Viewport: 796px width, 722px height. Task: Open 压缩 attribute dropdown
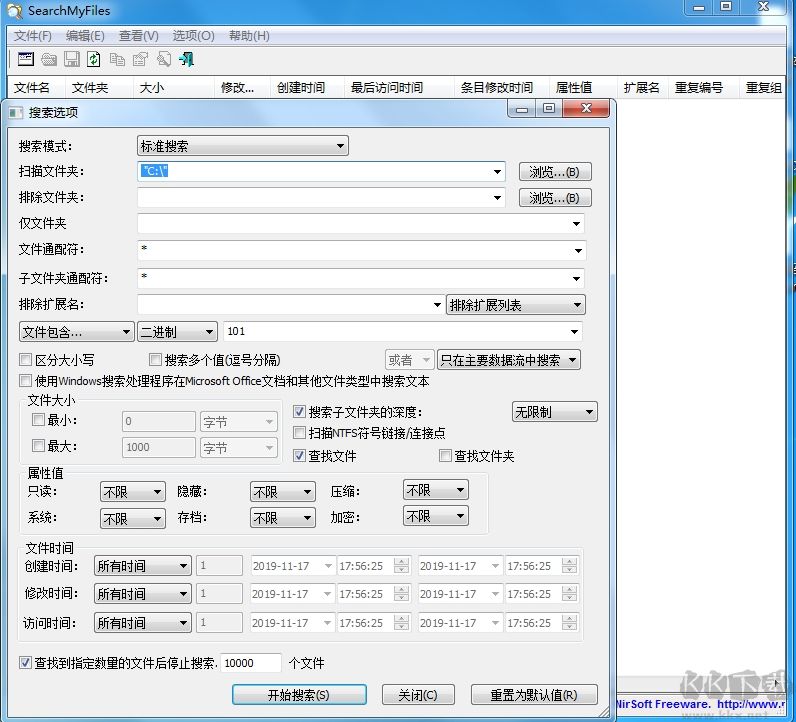[436, 490]
